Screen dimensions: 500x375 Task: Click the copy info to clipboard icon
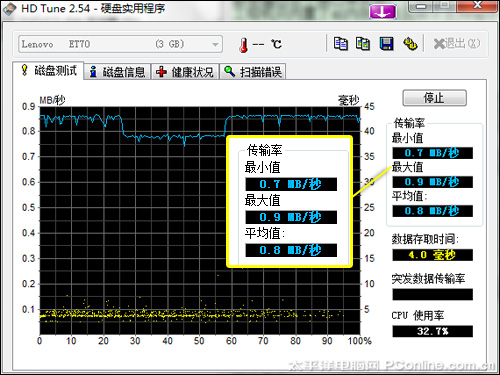(x=341, y=44)
